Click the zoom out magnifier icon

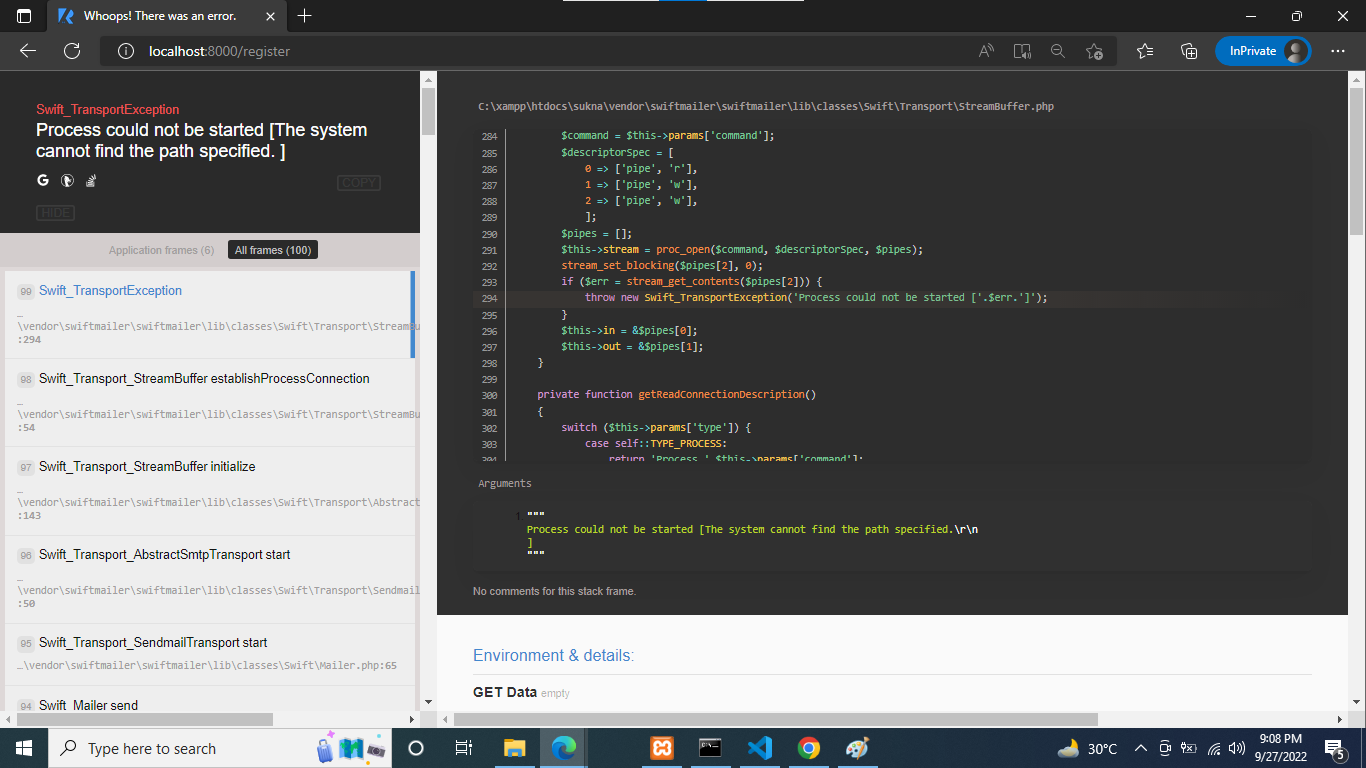pyautogui.click(x=1057, y=51)
